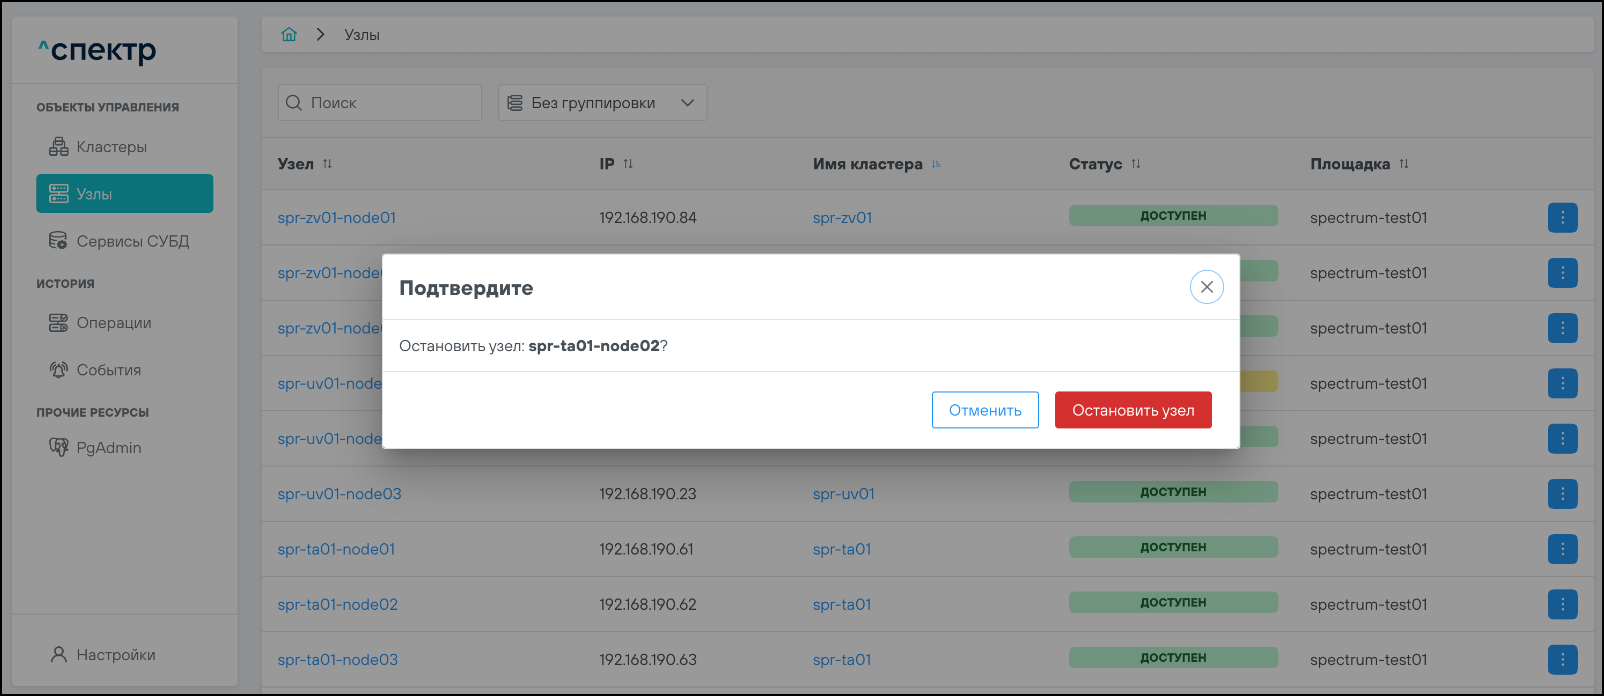Sort by Площадка column arrows
This screenshot has height=696, width=1604.
[x=1404, y=164]
